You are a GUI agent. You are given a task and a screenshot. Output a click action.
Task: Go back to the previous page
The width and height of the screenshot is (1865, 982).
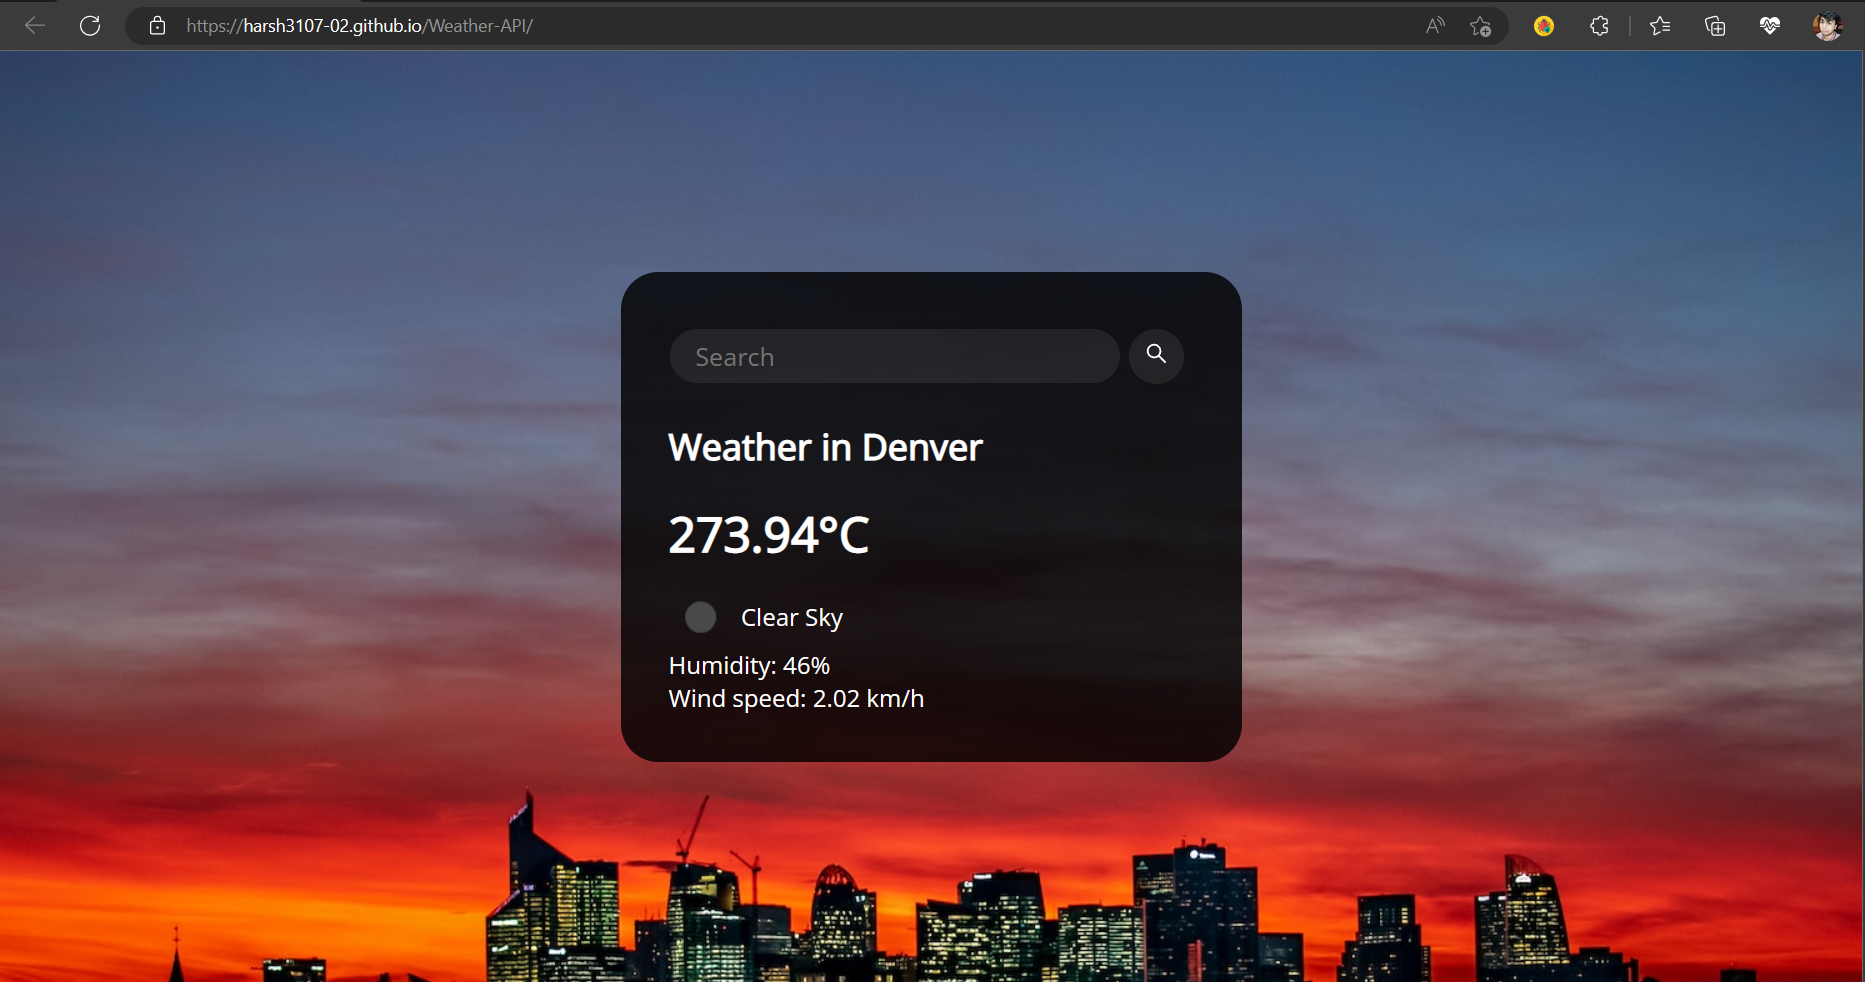(35, 26)
